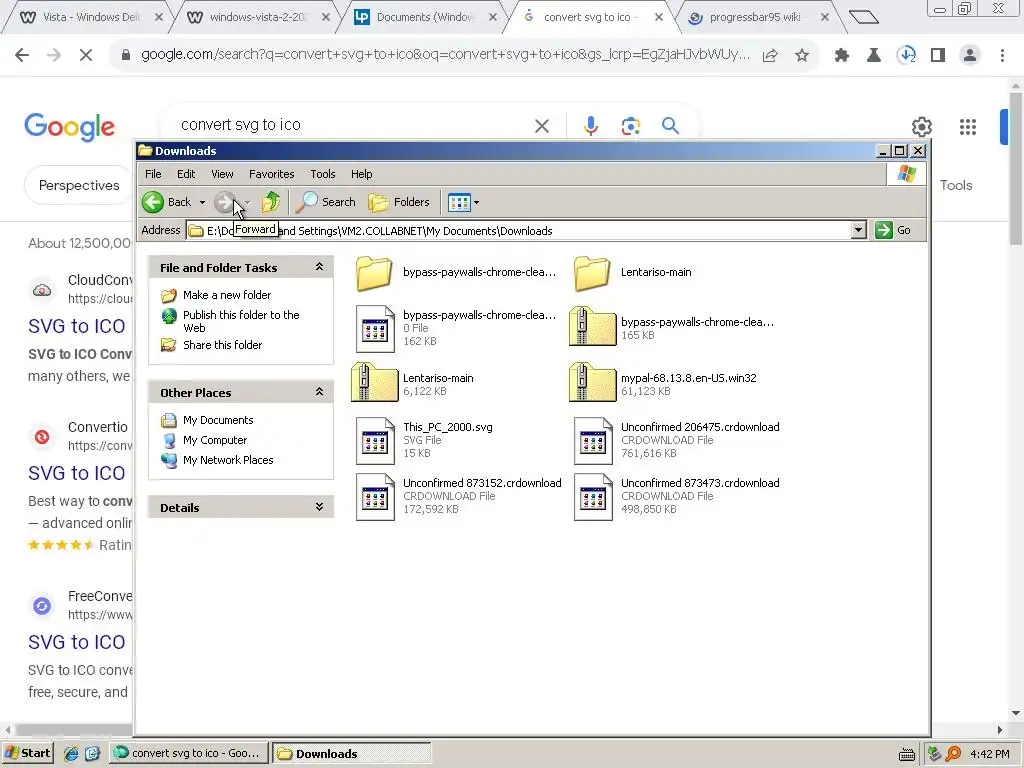Select Unconfirmed 873473.crdownload file icon
The width and height of the screenshot is (1024, 768).
[593, 497]
